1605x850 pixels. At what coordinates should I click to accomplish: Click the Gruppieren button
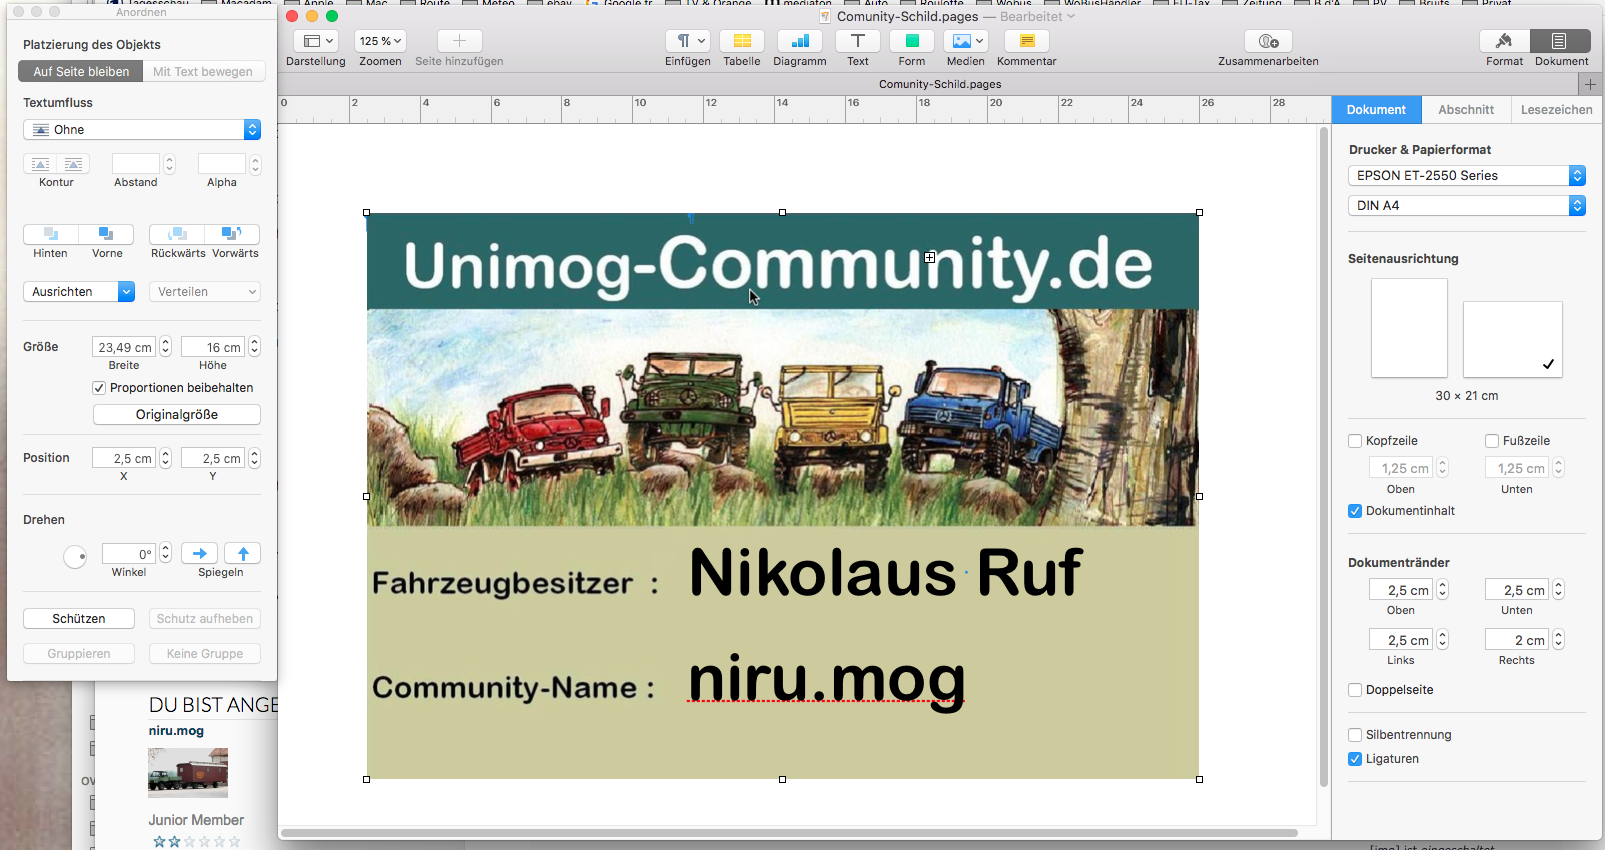click(x=79, y=654)
